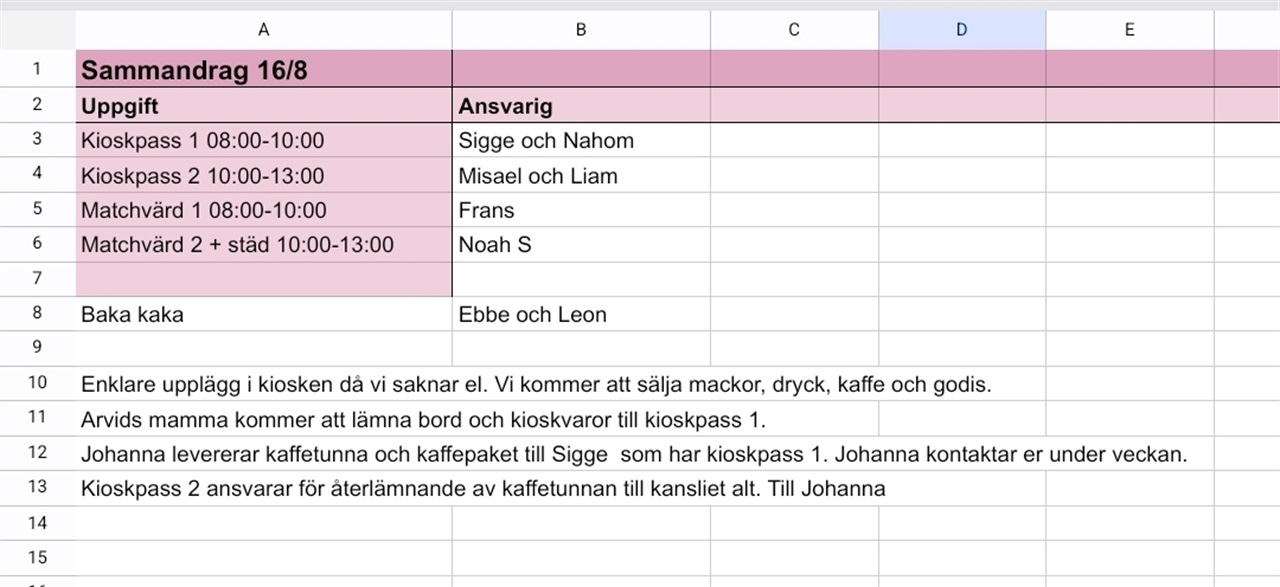The width and height of the screenshot is (1280, 587).
Task: Select the Uppgift header cell
Action: tap(264, 105)
